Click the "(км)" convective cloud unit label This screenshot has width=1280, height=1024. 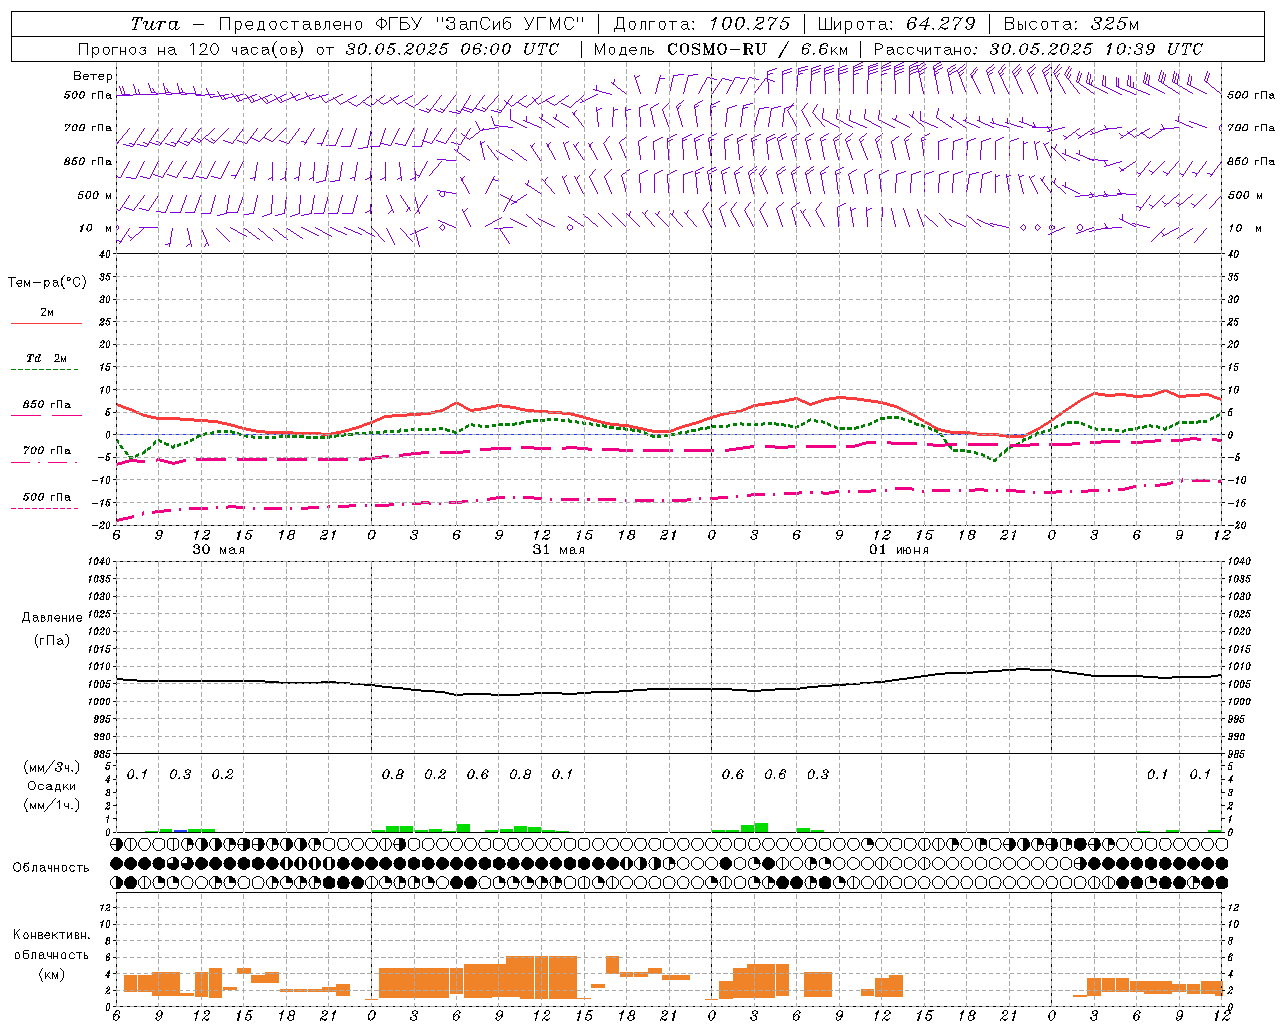pos(51,973)
